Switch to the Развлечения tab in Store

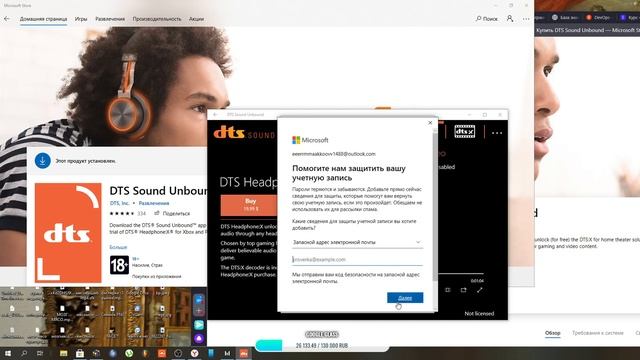click(x=110, y=19)
